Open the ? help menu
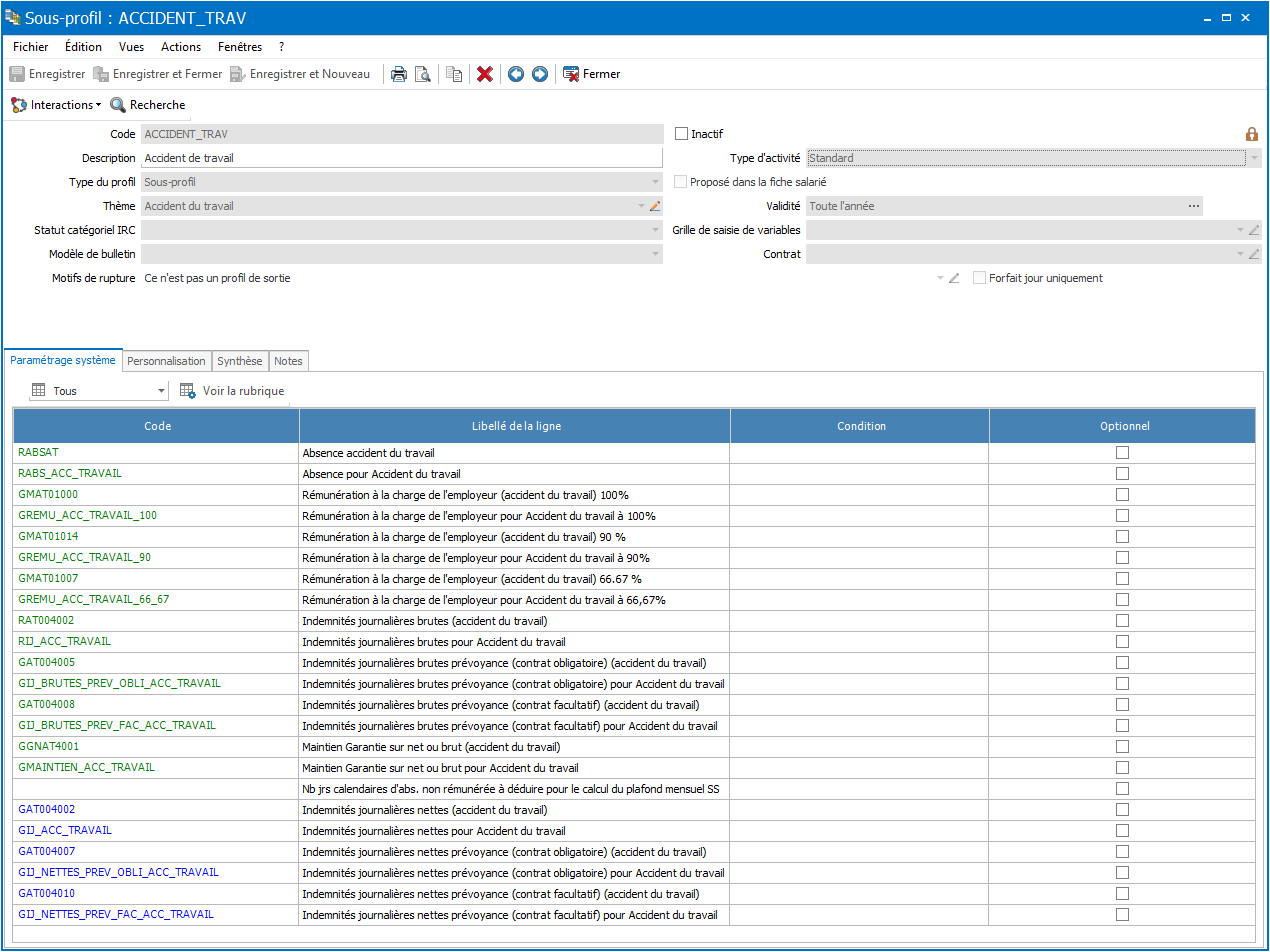Screen dimensions: 1270x952 point(282,47)
